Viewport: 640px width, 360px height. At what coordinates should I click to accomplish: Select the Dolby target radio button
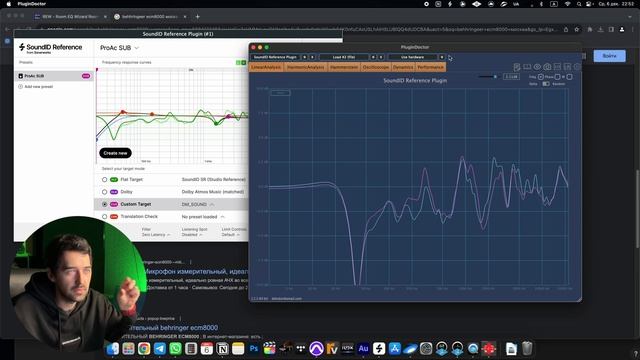tap(104, 192)
